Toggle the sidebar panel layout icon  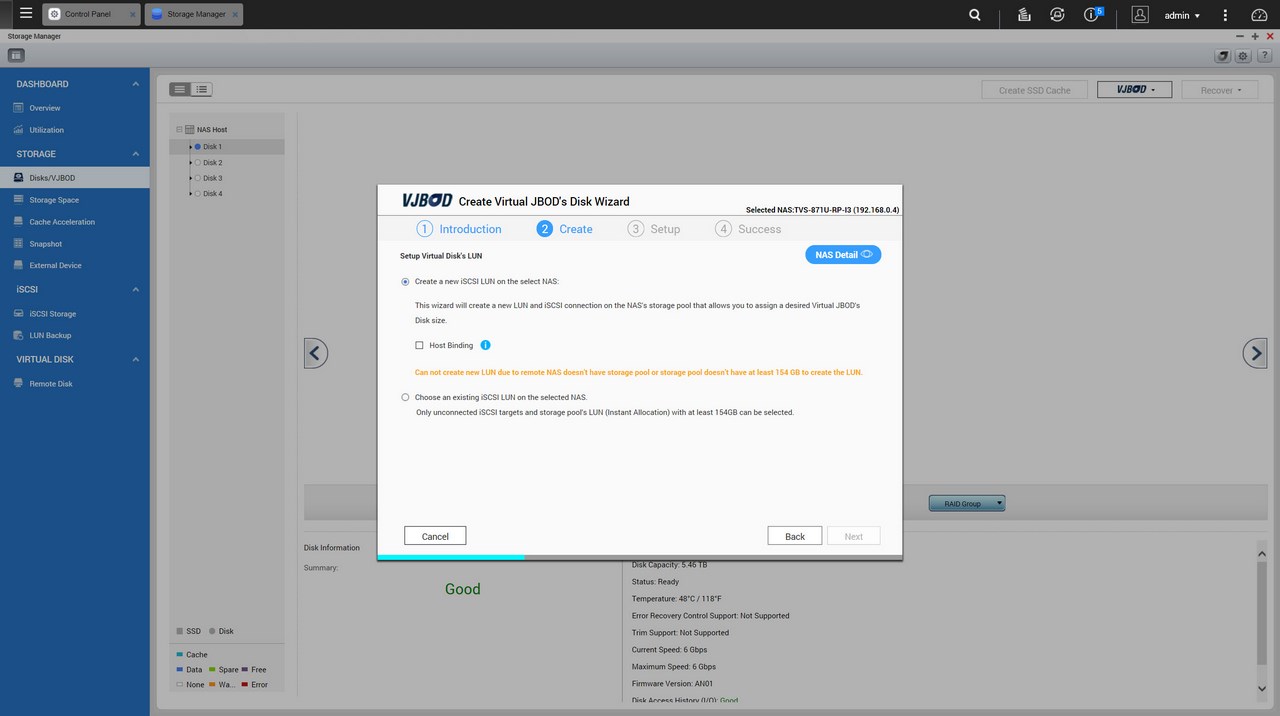(x=16, y=55)
